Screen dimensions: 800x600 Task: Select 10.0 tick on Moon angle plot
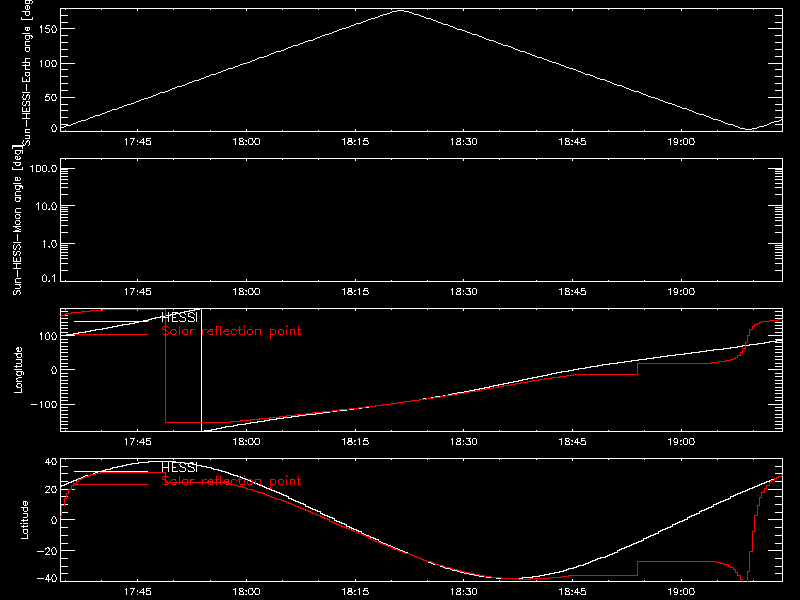pos(46,206)
